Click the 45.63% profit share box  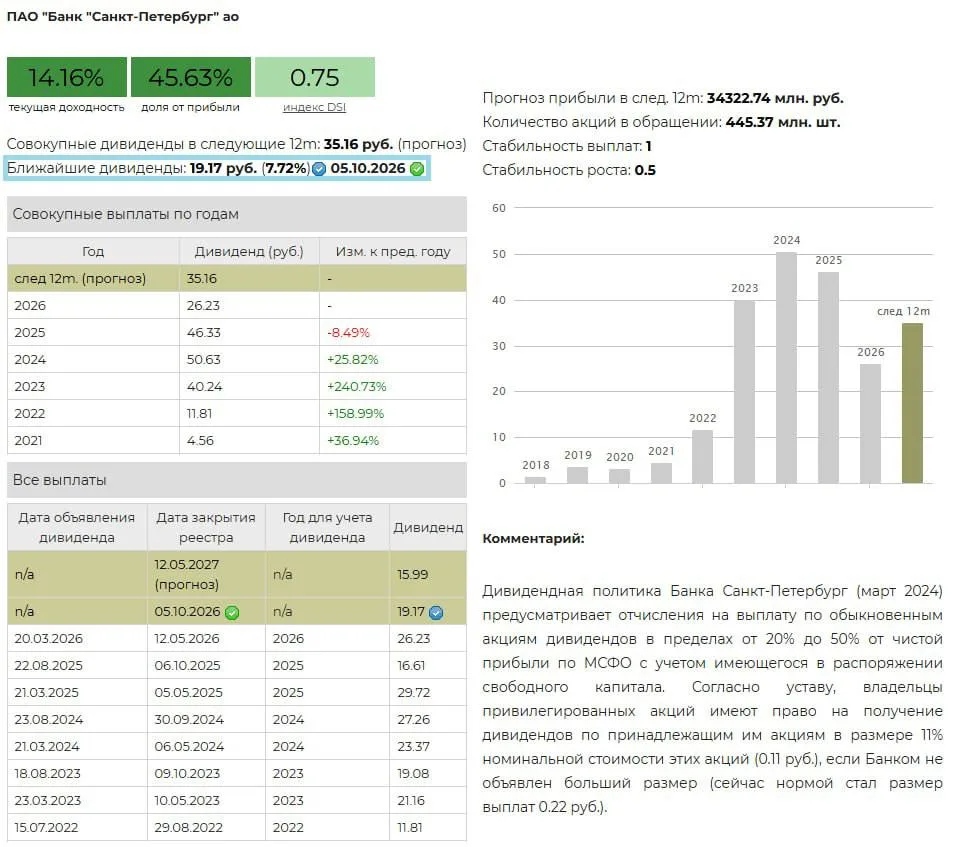tap(190, 77)
